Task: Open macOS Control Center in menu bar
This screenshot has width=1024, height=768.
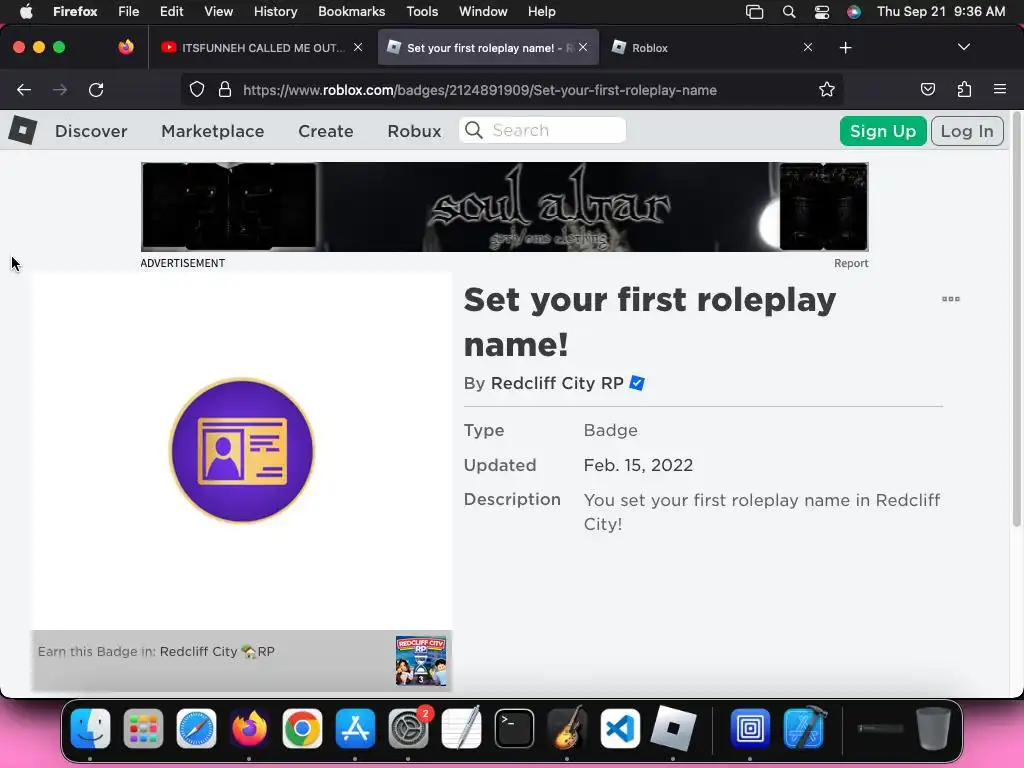Action: (x=822, y=12)
